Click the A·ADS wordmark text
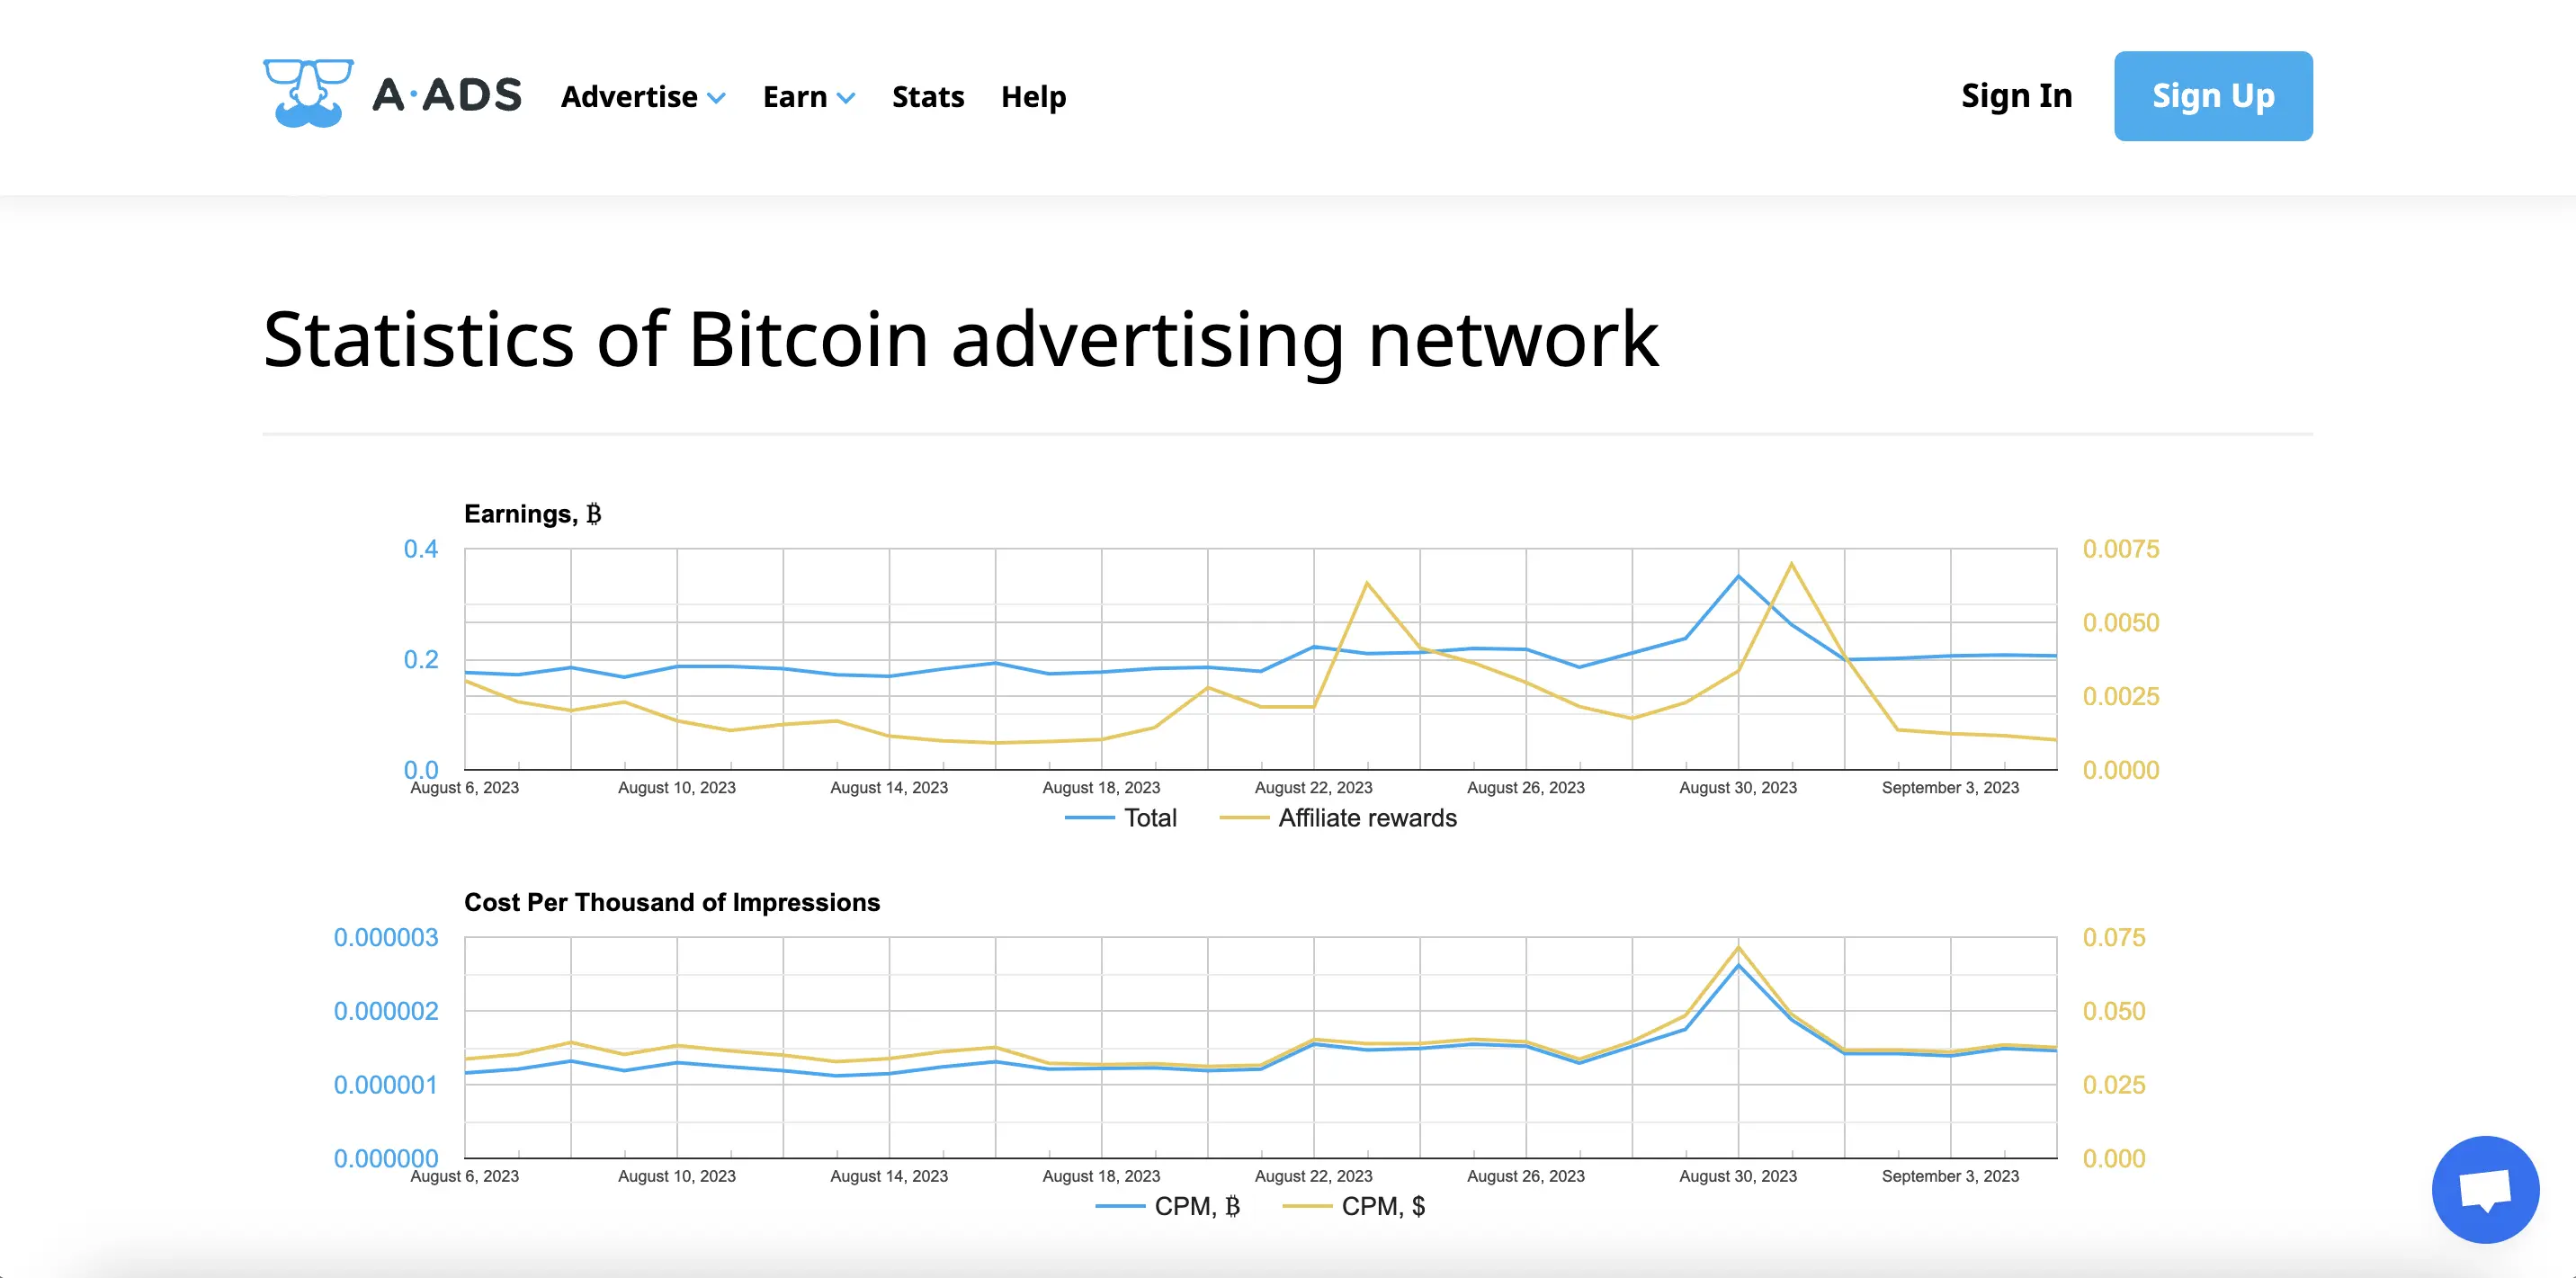The image size is (2576, 1278). click(447, 96)
